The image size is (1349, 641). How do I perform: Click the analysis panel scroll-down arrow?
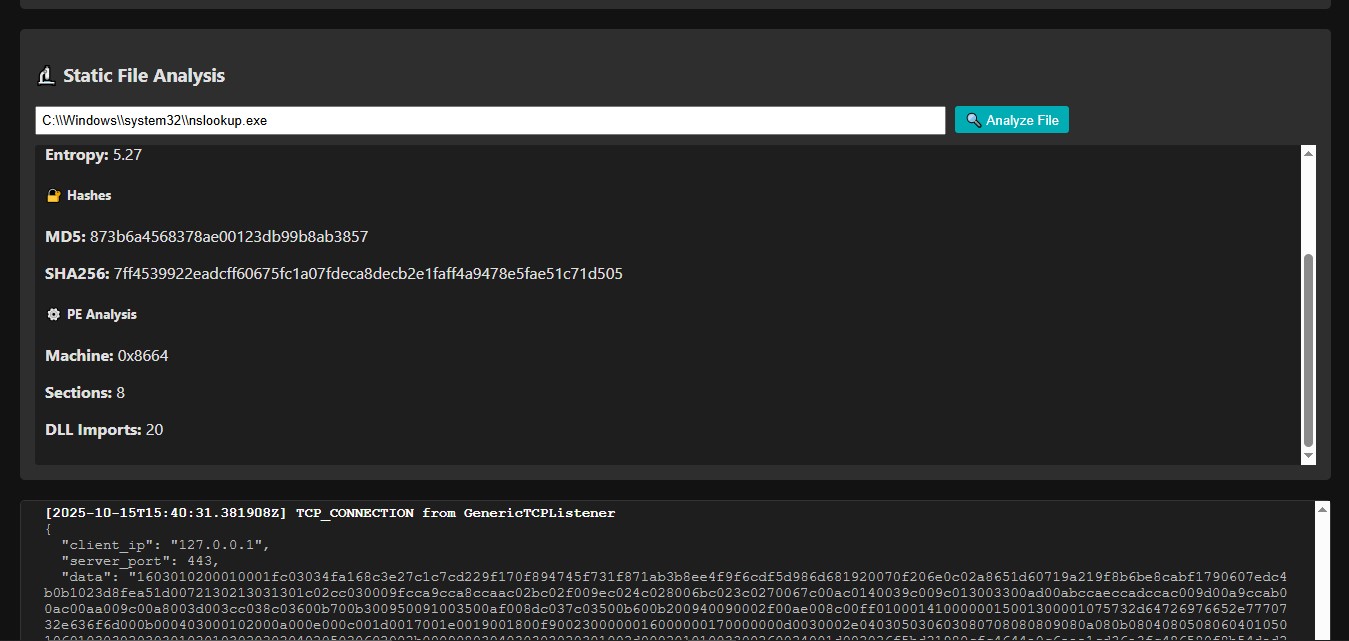[1308, 456]
